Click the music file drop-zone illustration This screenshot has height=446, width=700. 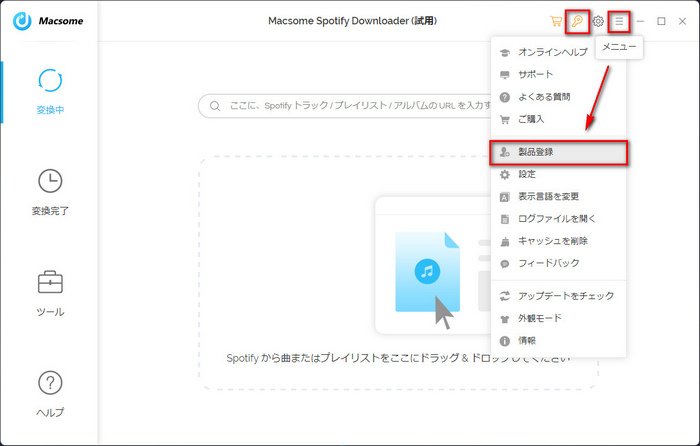(x=433, y=266)
